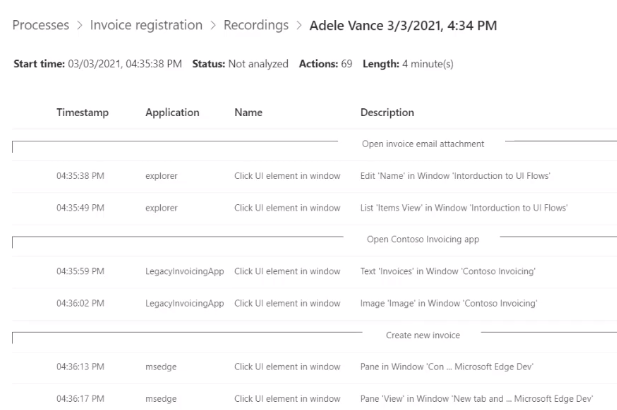Go to Invoice registration breadcrumb

point(146,25)
